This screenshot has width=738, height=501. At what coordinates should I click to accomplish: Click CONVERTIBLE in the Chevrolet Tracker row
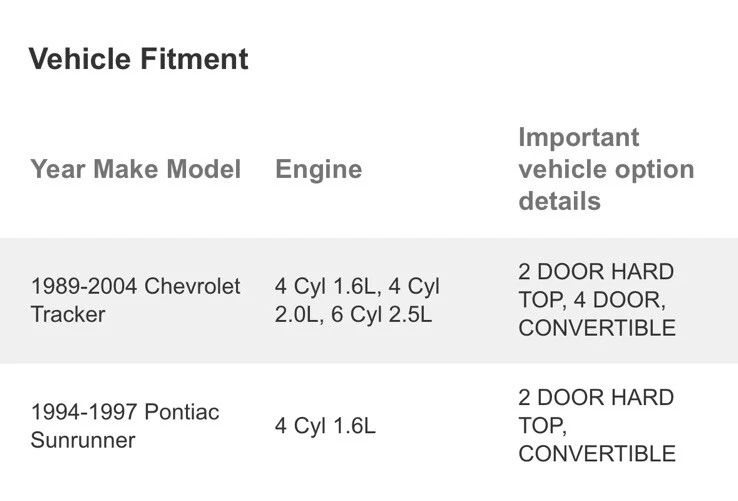[x=597, y=328]
